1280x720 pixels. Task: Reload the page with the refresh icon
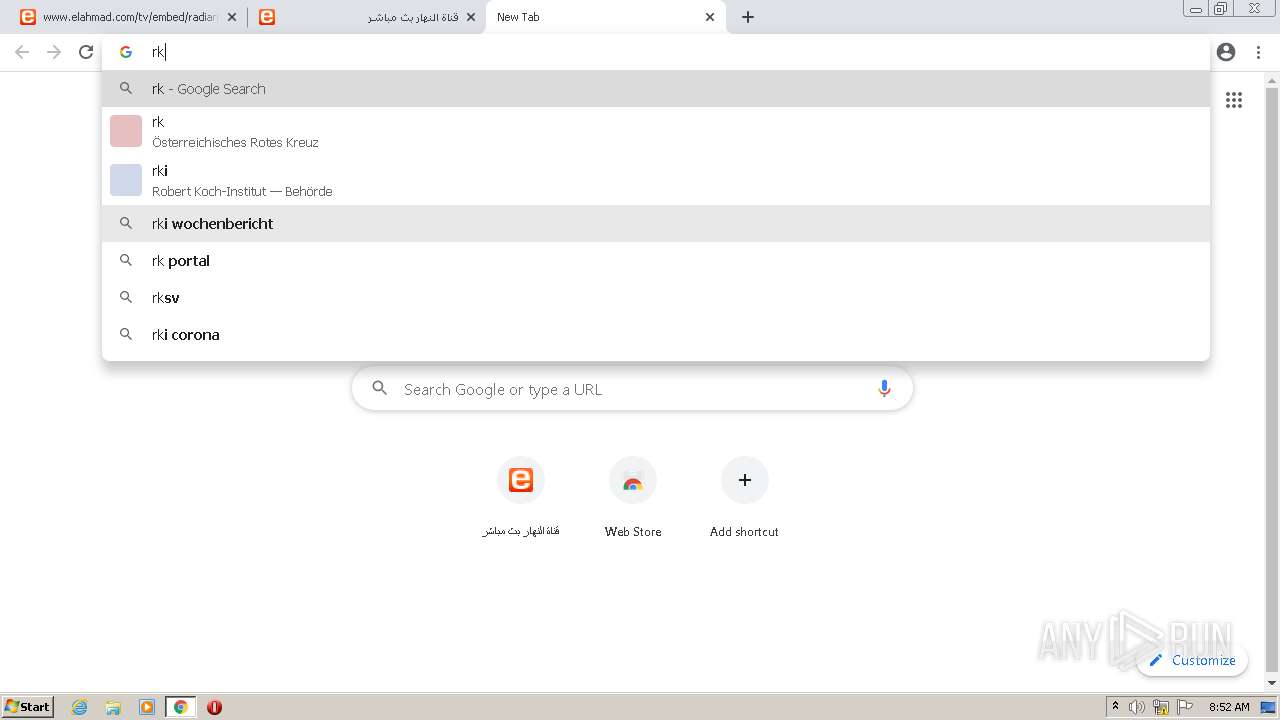(86, 52)
